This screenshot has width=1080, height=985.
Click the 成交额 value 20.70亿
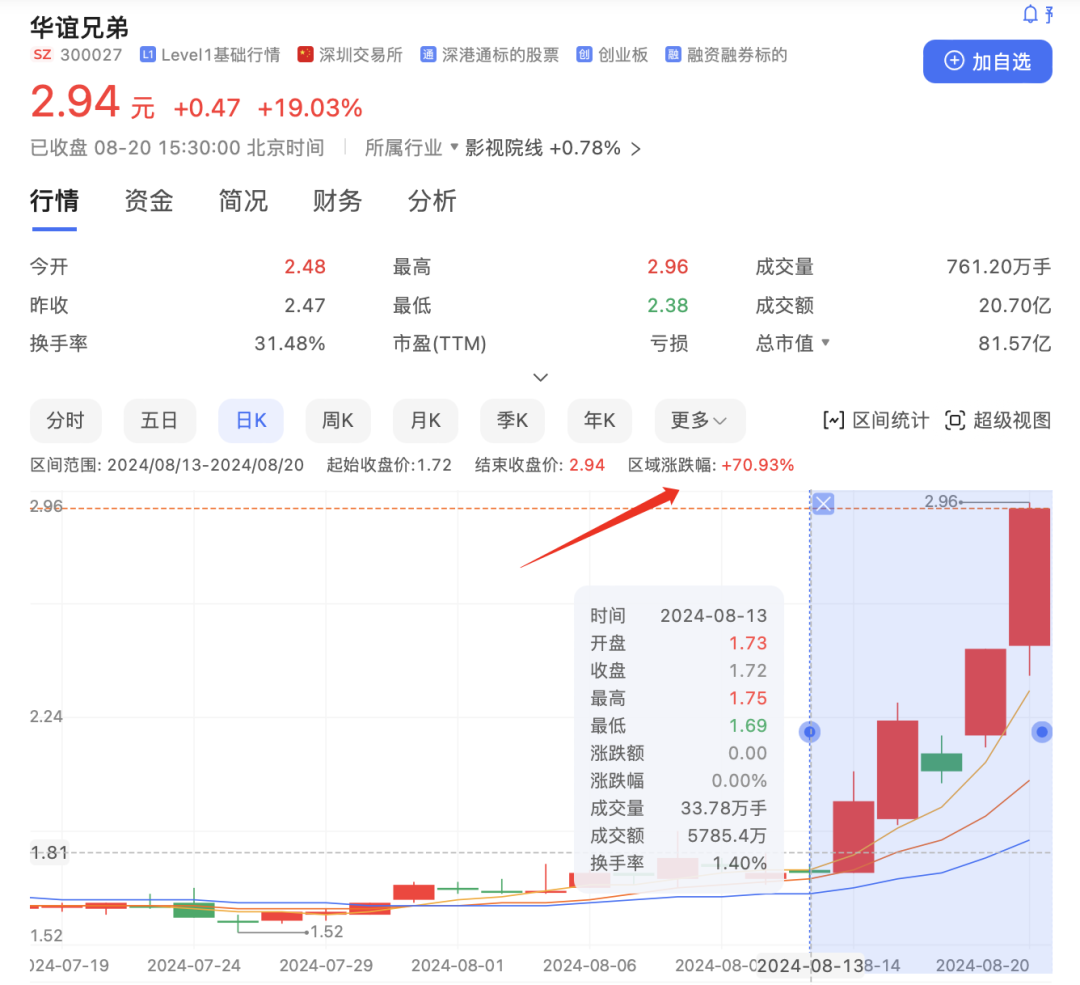[1015, 305]
